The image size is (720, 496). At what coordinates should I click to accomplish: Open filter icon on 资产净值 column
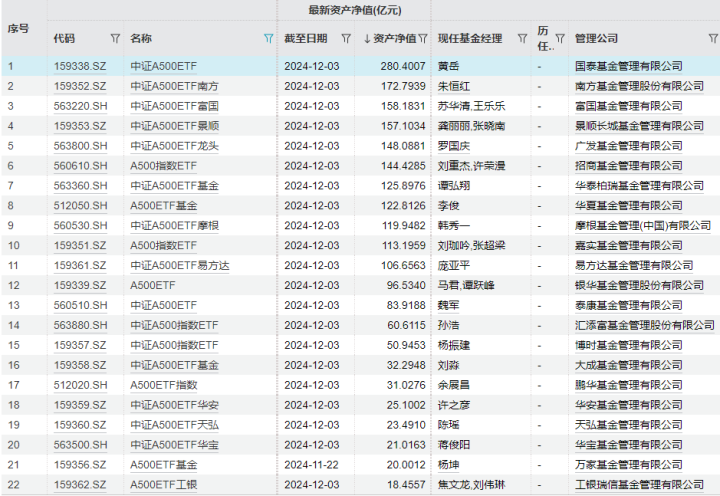coord(423,39)
